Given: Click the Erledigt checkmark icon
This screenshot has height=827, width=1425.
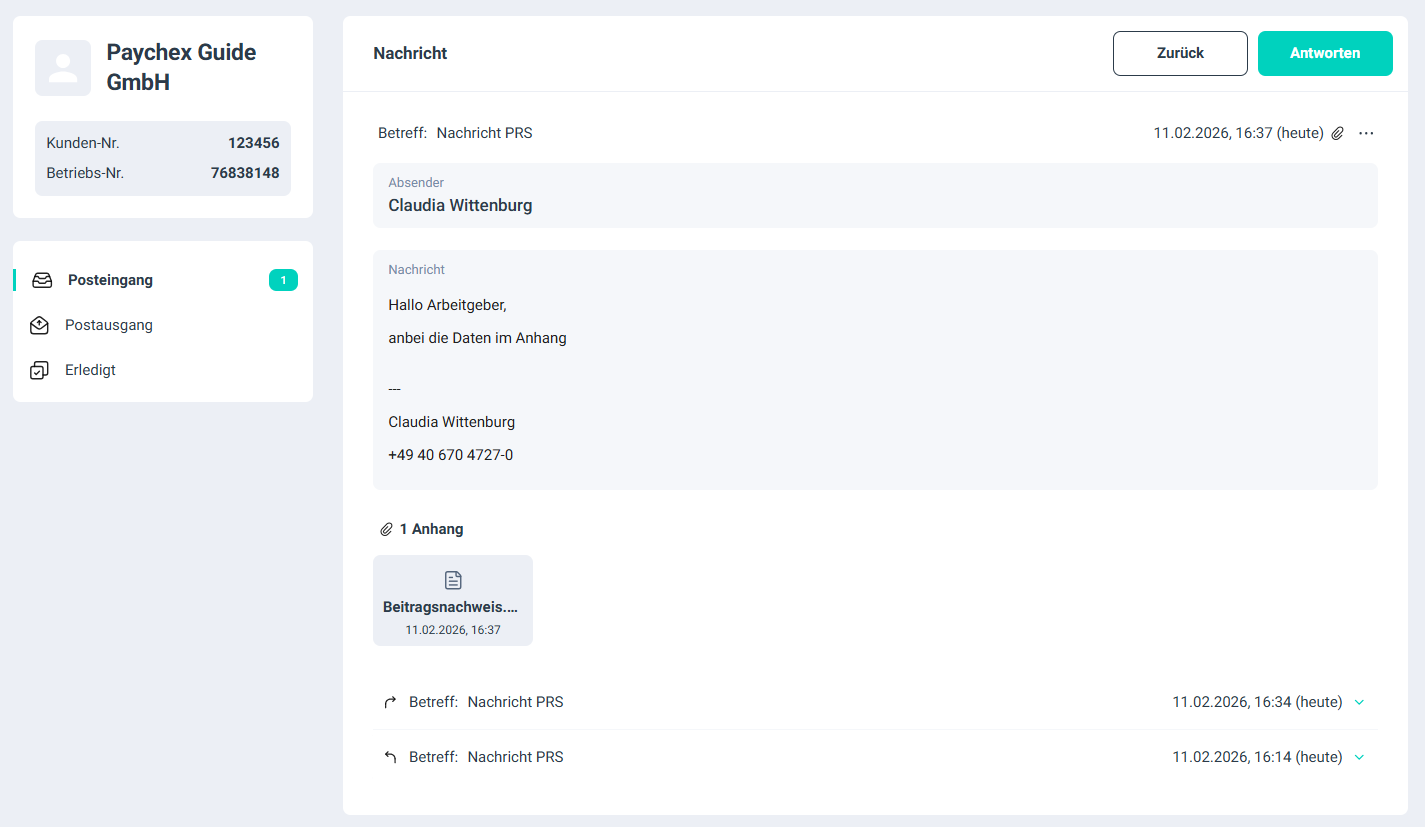Looking at the screenshot, I should click(x=40, y=370).
